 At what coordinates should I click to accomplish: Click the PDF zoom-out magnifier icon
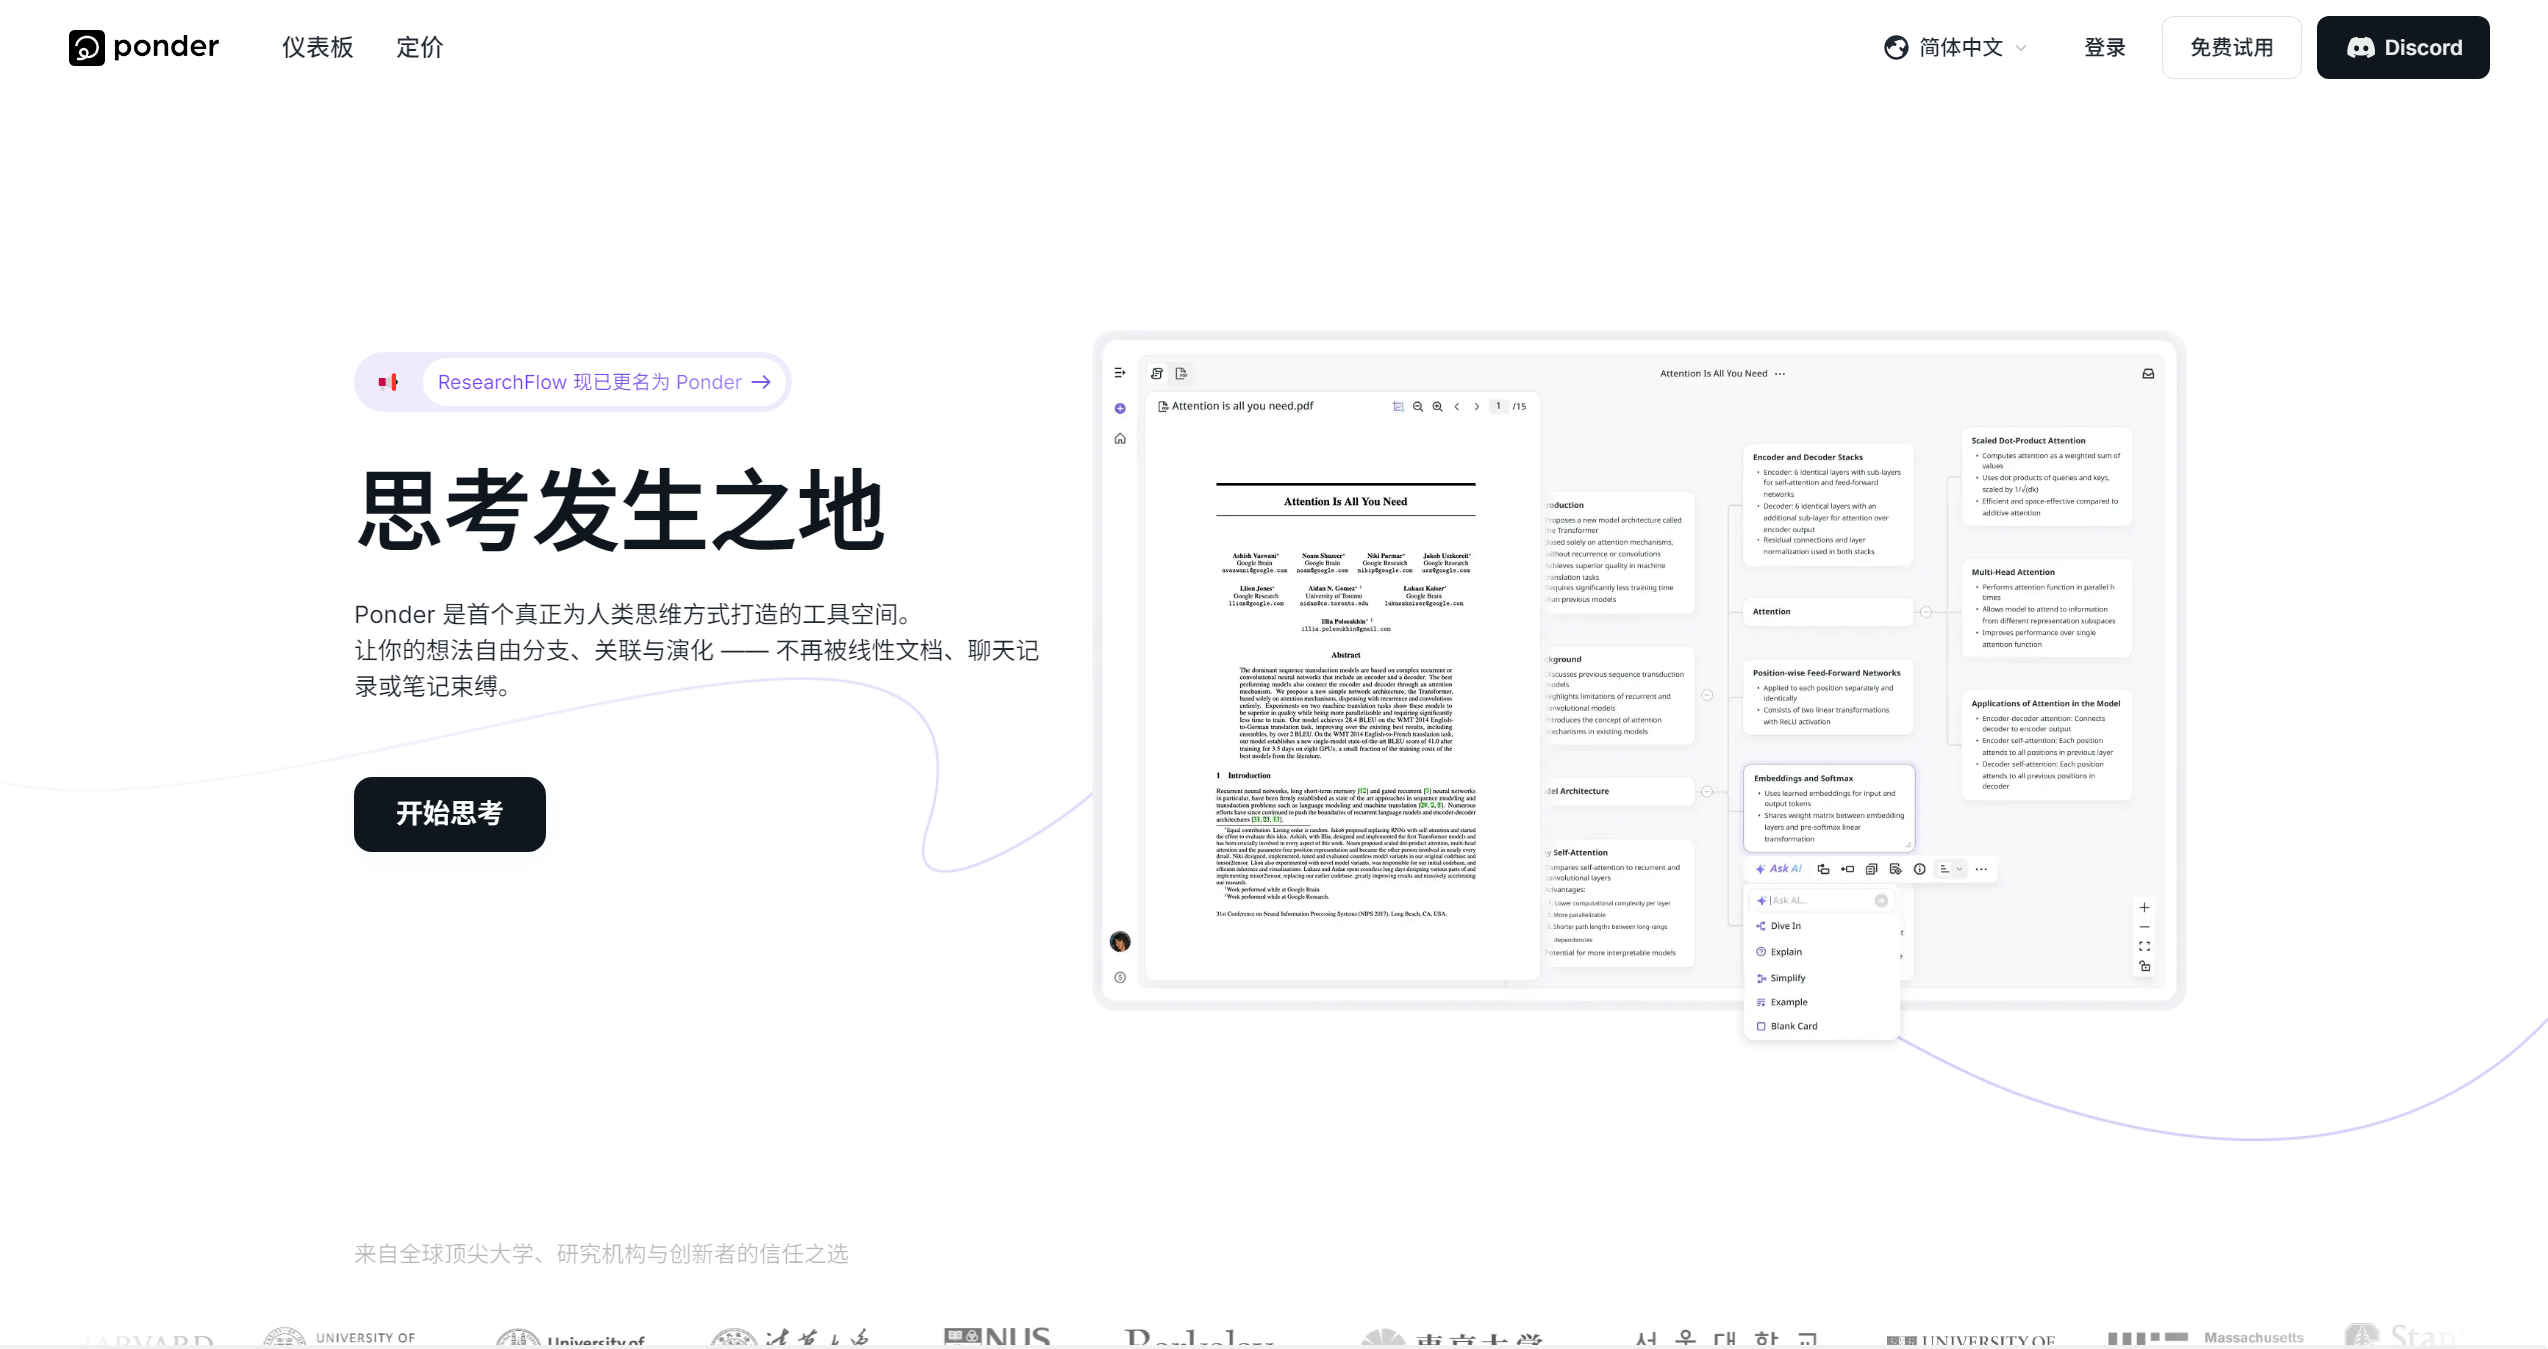1417,407
